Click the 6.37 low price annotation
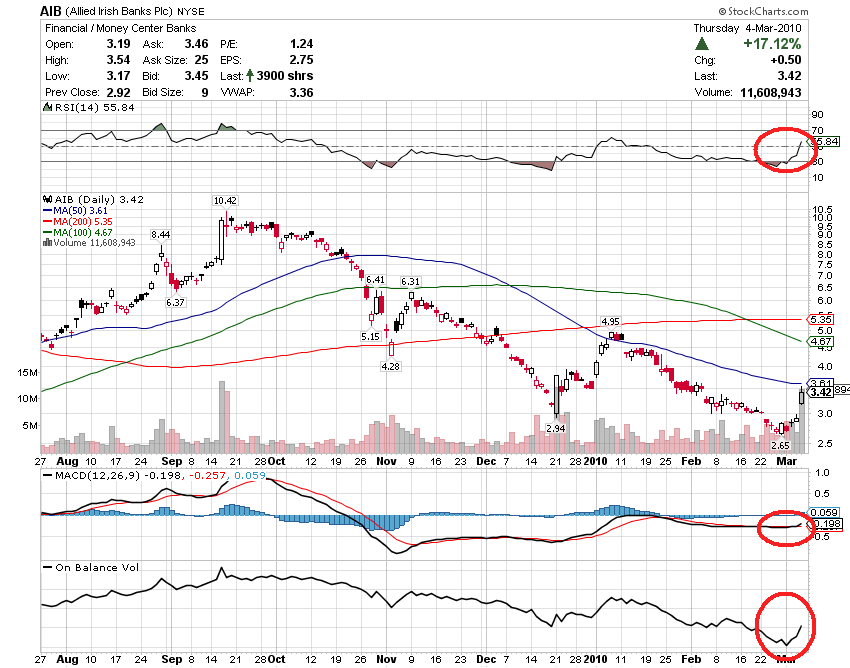The height and width of the screenshot is (668, 850). (176, 303)
